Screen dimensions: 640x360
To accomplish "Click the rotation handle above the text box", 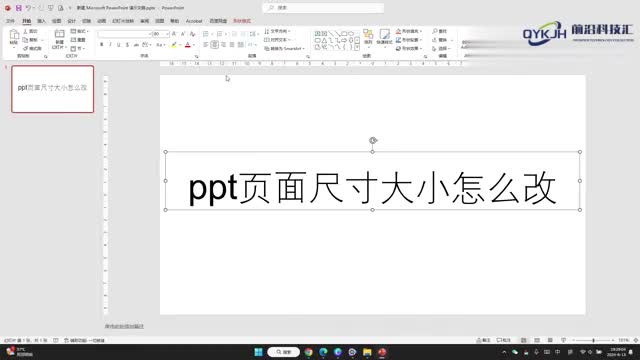I will point(373,140).
